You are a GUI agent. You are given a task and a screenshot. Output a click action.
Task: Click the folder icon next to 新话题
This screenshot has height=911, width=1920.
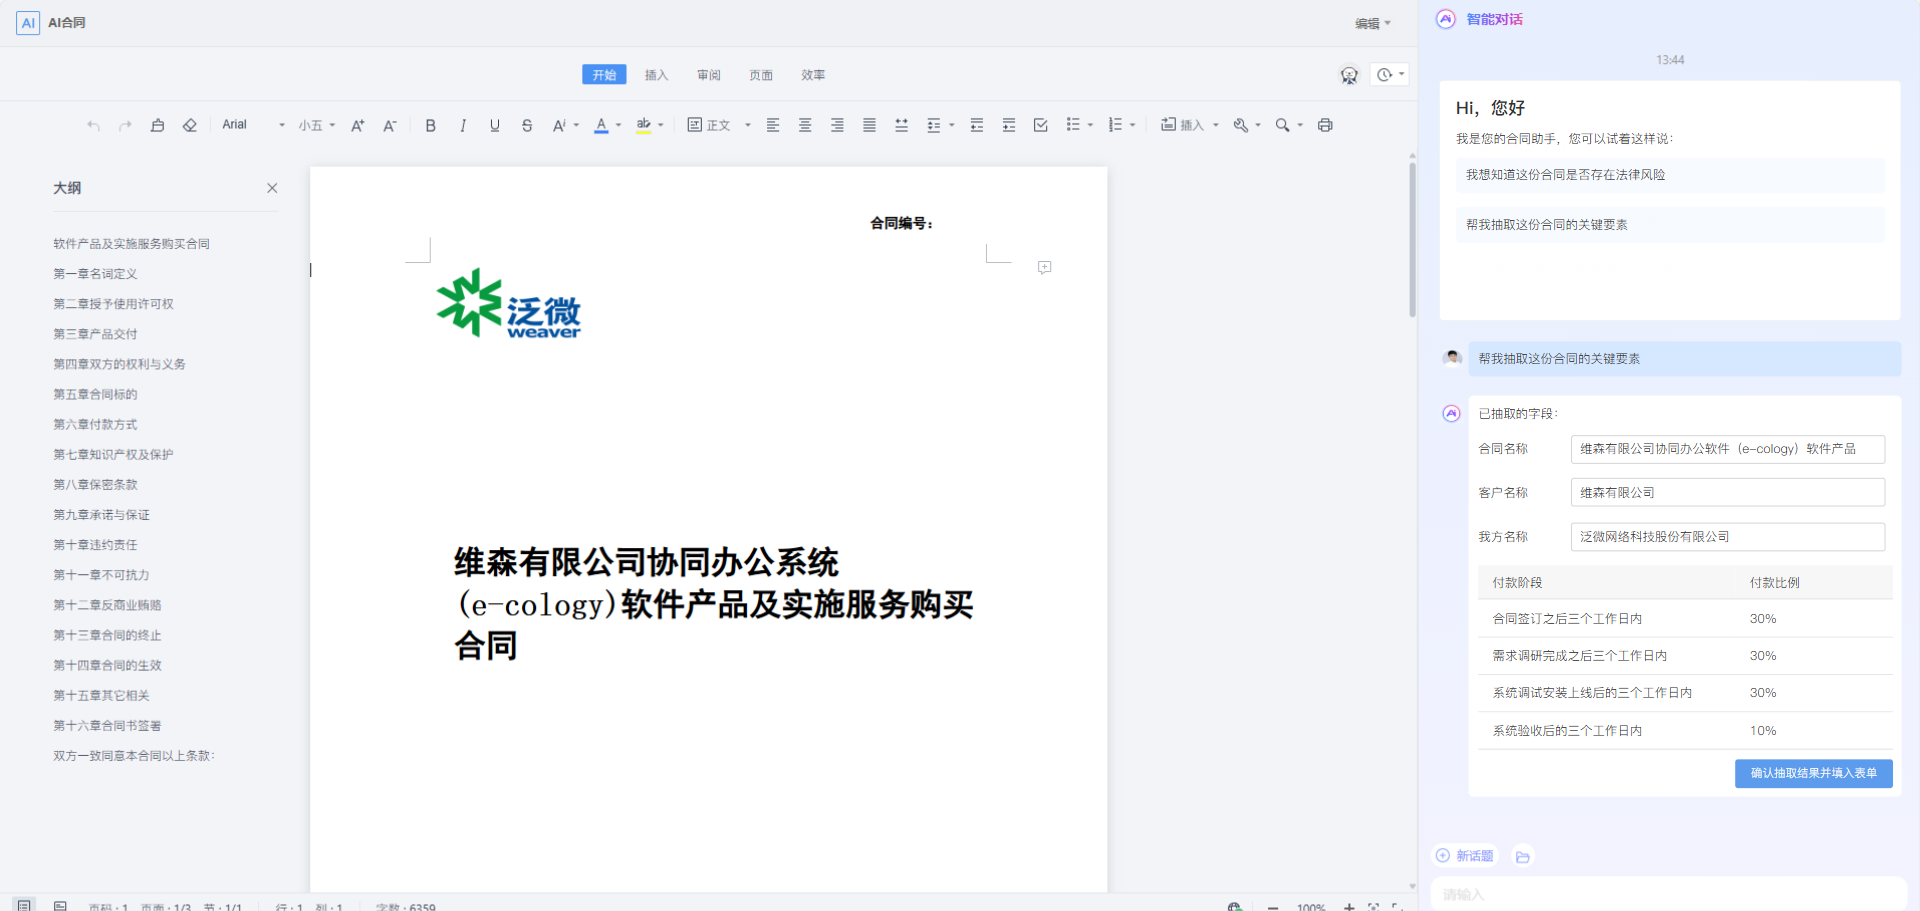tap(1523, 857)
